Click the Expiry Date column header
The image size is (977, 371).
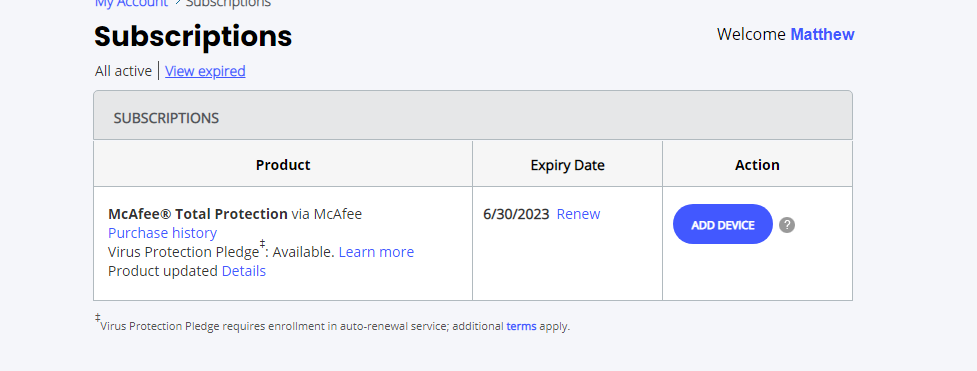click(x=568, y=165)
